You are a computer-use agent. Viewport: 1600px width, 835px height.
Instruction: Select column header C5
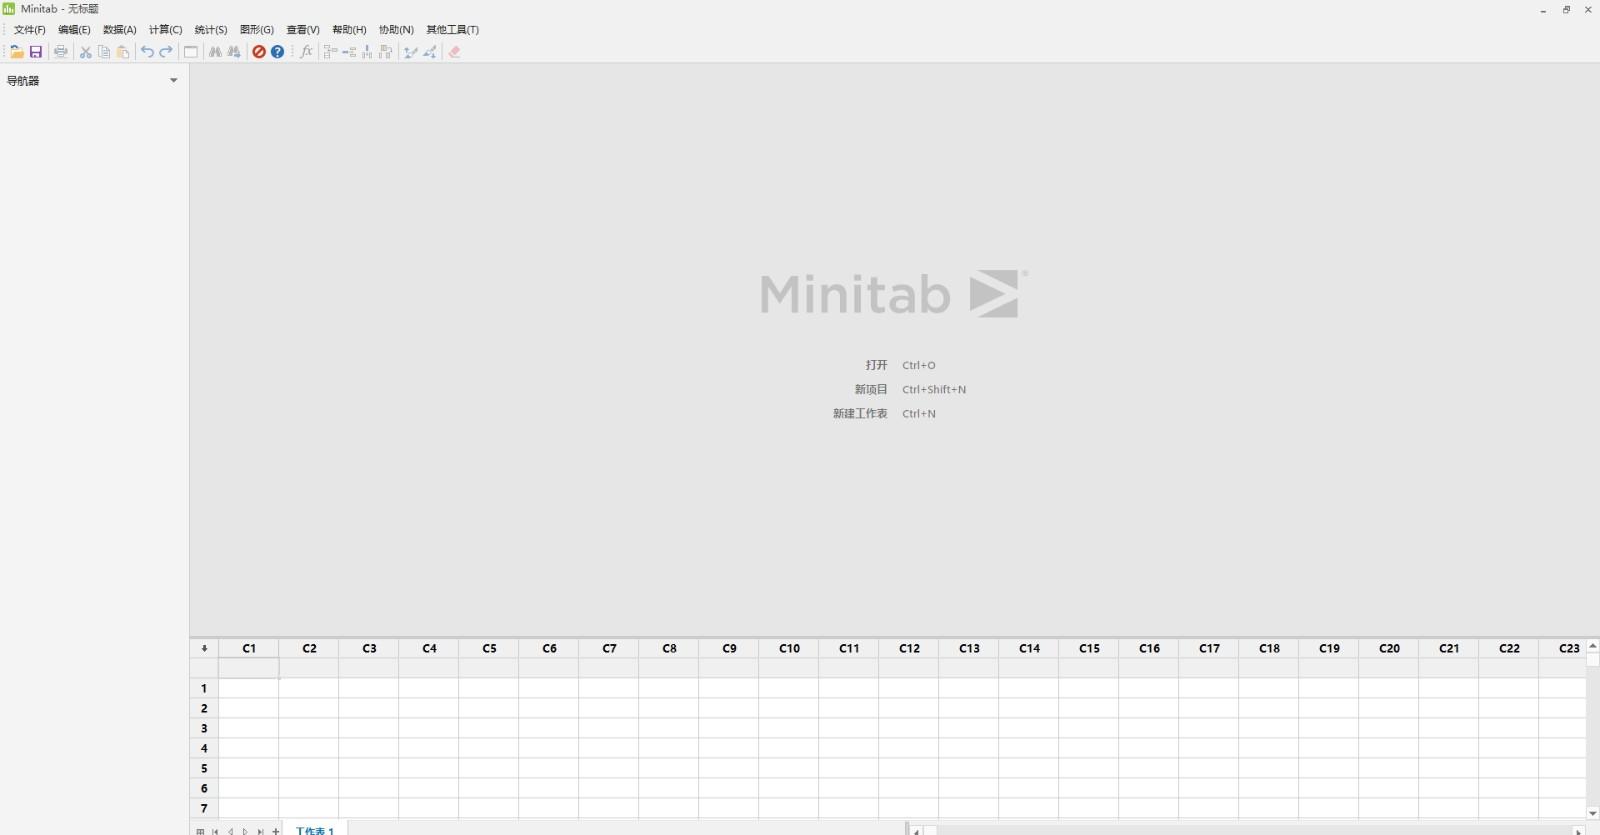[x=489, y=648]
